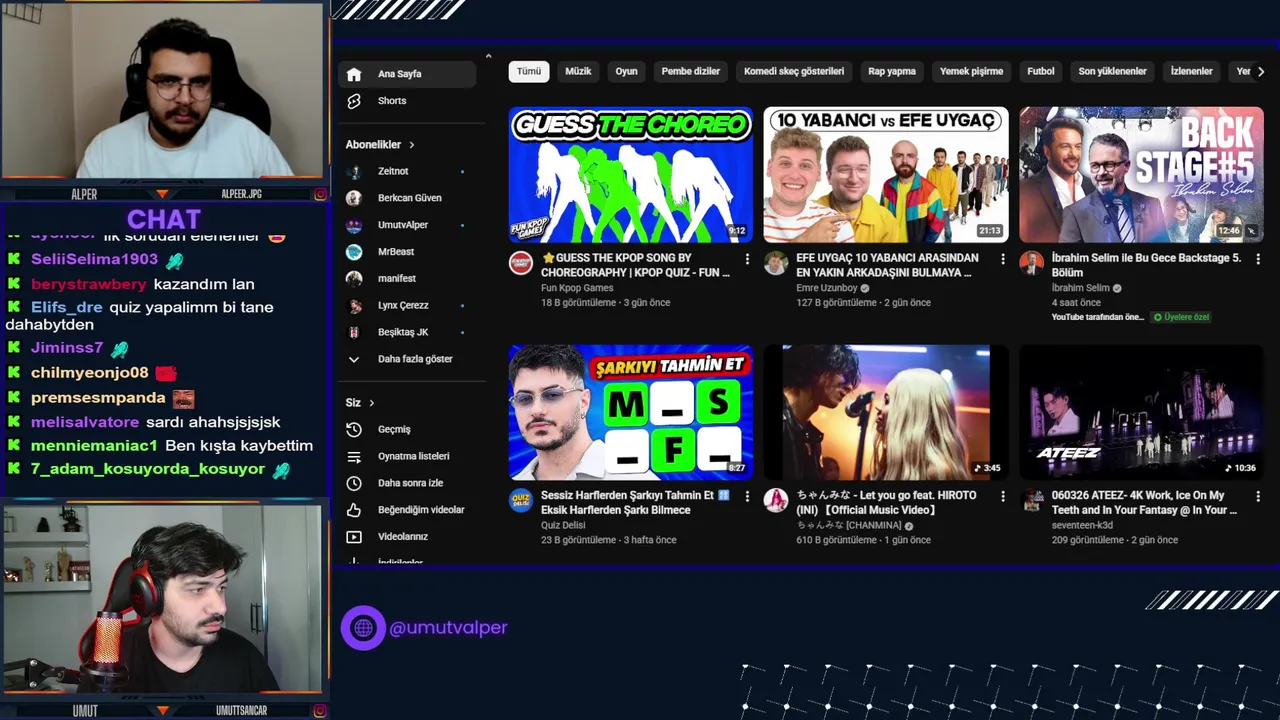
Task: Select the Tümü filter chip
Action: point(529,72)
